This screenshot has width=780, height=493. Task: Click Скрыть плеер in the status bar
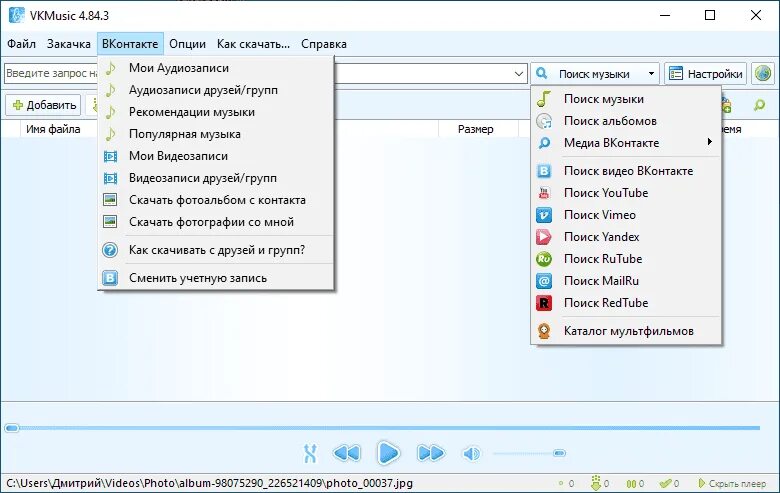pos(732,483)
